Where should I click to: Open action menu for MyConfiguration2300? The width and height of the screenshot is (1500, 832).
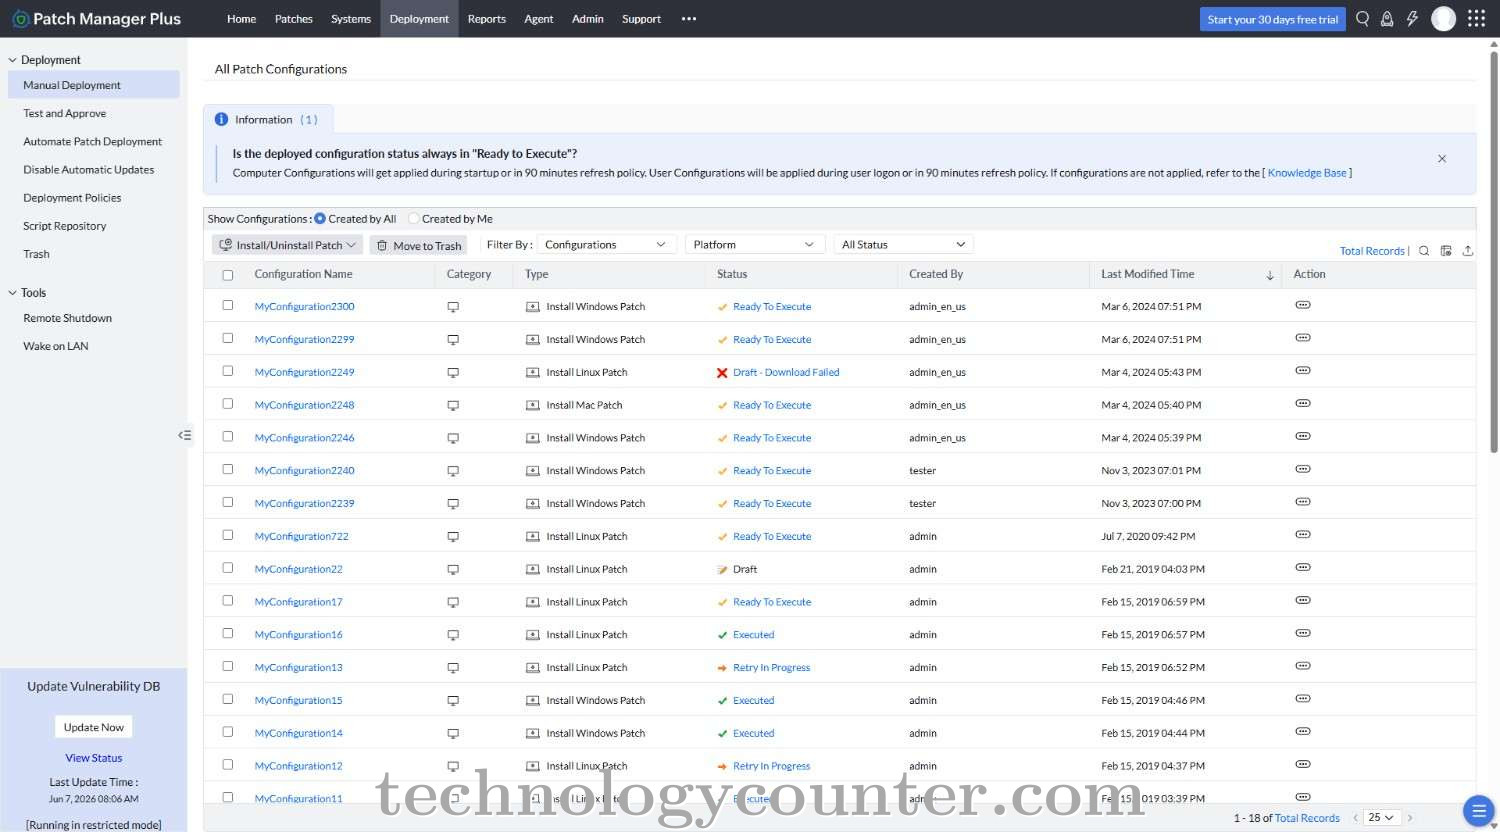pyautogui.click(x=1302, y=305)
